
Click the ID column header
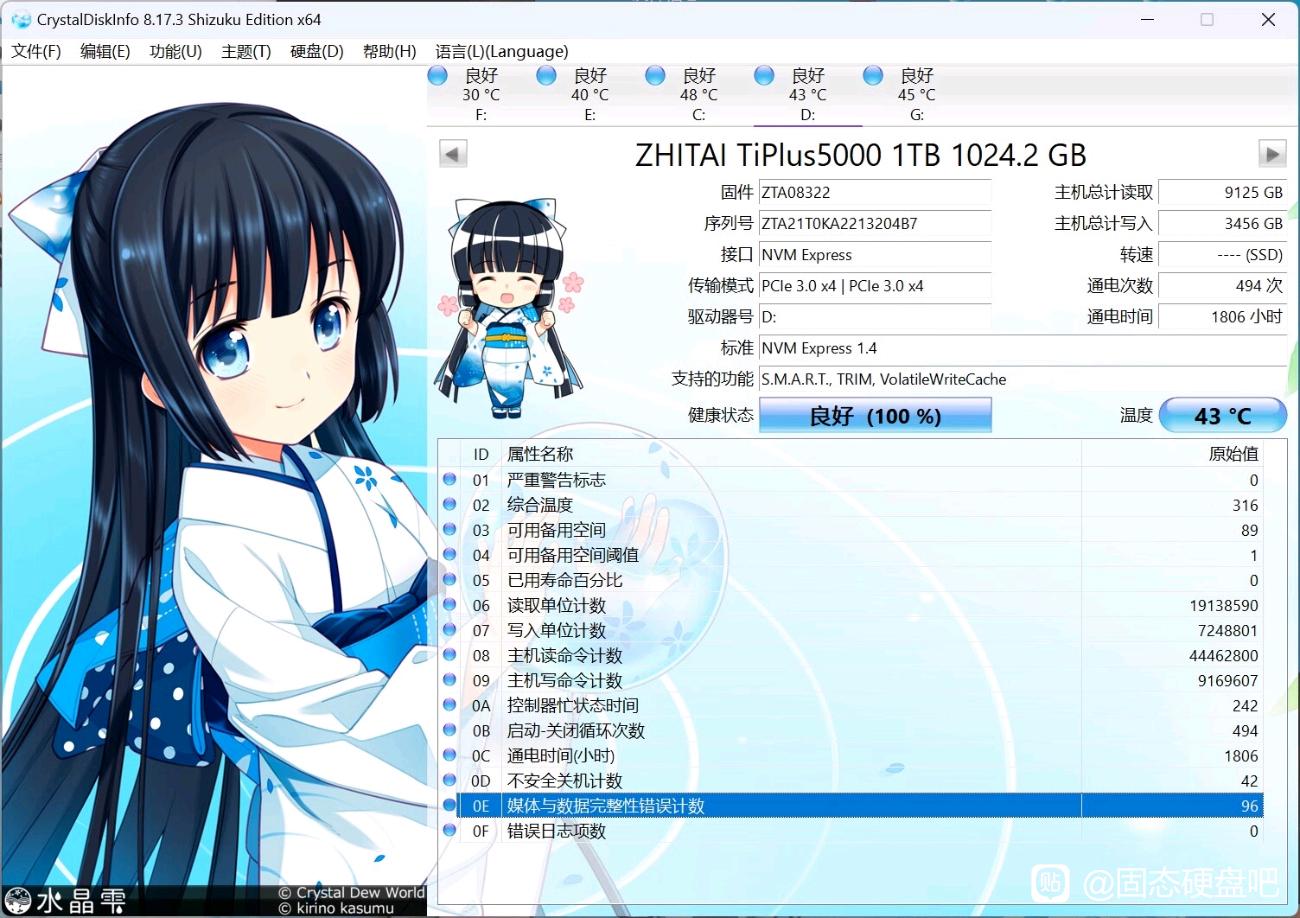[481, 454]
